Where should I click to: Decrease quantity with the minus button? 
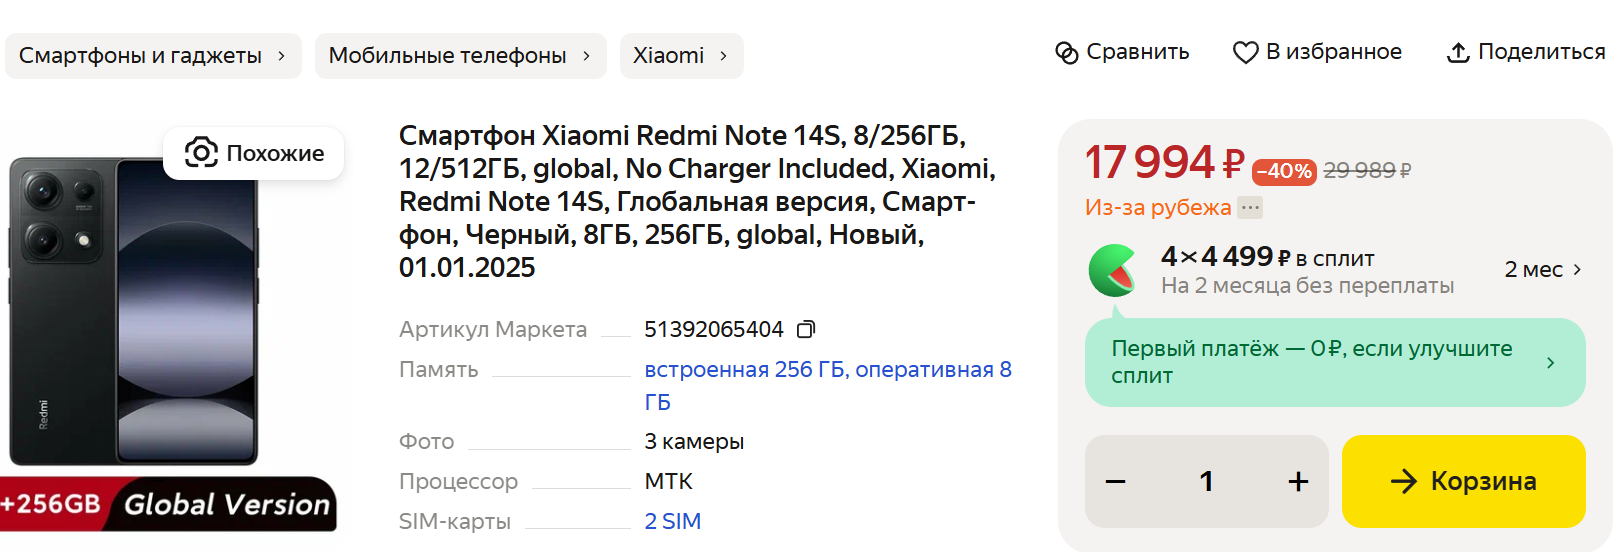(x=1116, y=482)
